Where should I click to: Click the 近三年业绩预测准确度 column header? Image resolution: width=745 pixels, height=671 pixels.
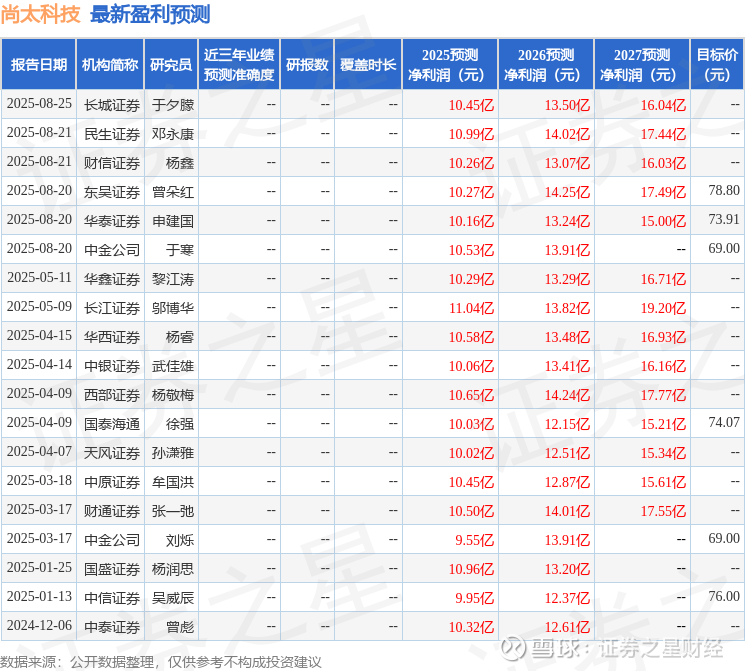(239, 65)
